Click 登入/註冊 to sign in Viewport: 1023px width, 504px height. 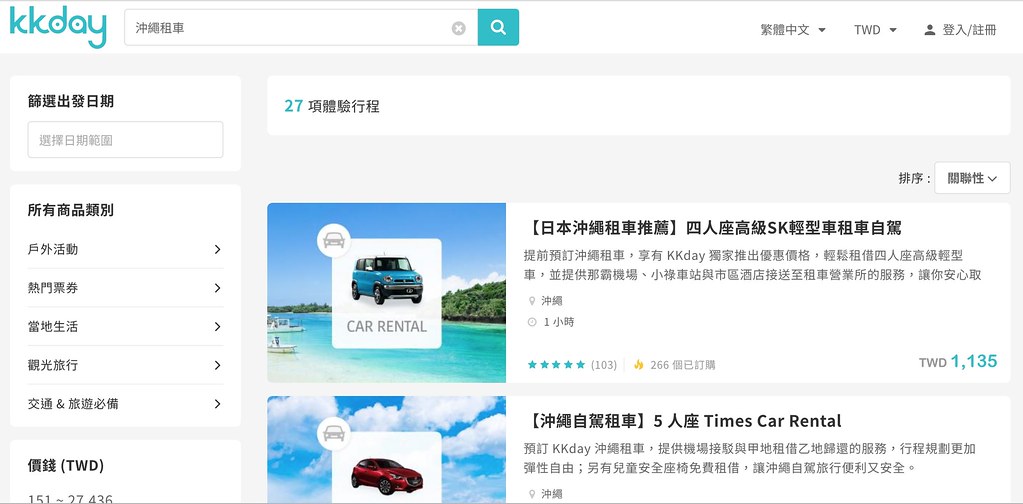tap(969, 30)
